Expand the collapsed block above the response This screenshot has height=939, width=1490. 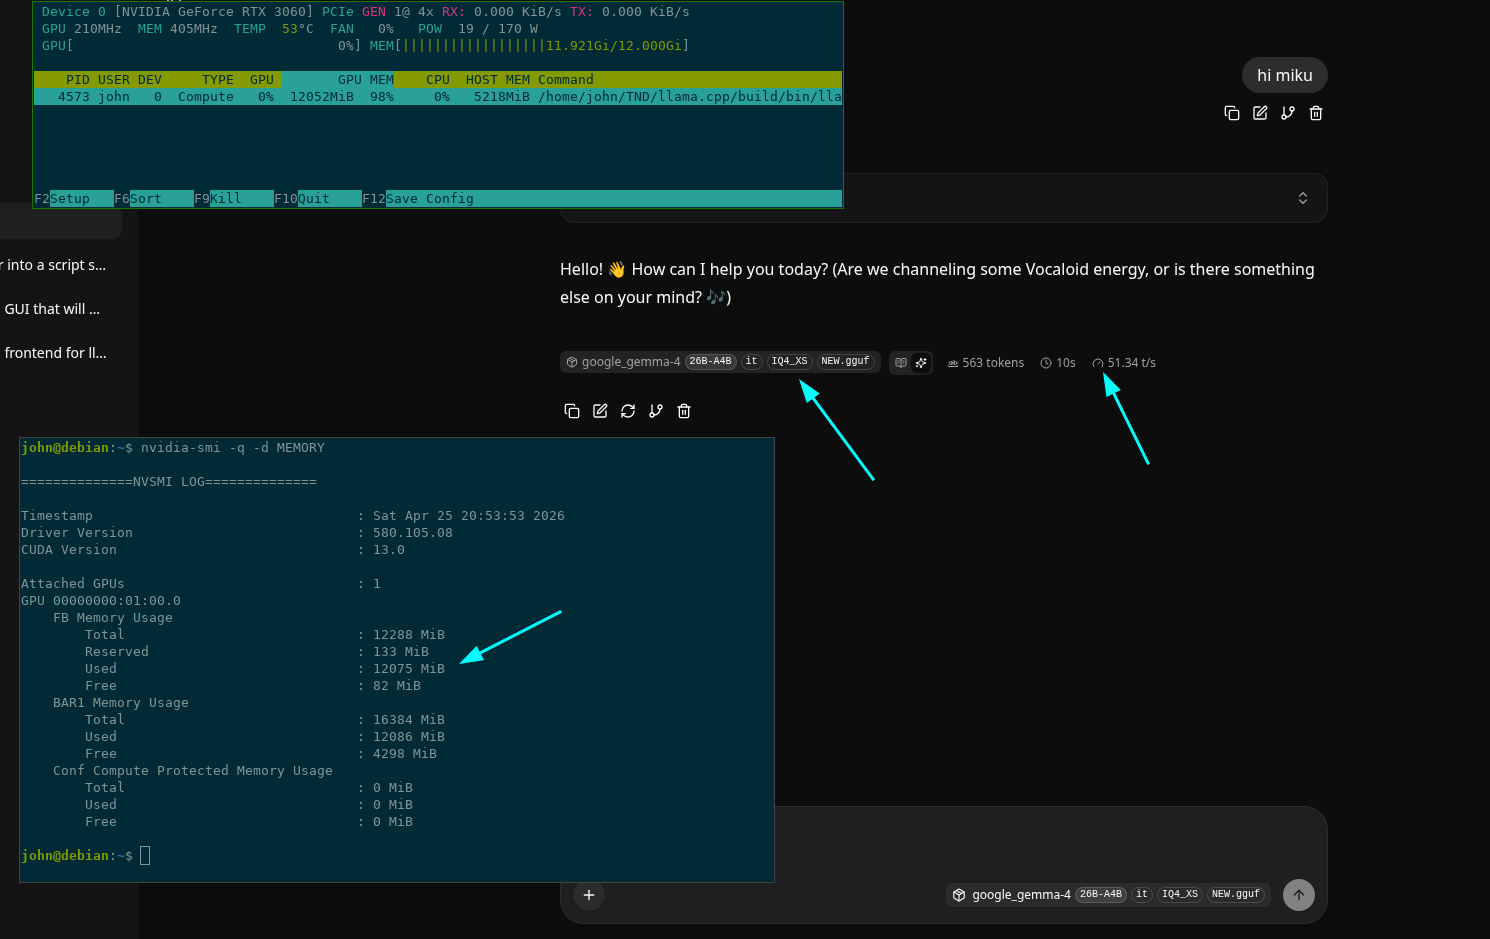pos(1303,198)
